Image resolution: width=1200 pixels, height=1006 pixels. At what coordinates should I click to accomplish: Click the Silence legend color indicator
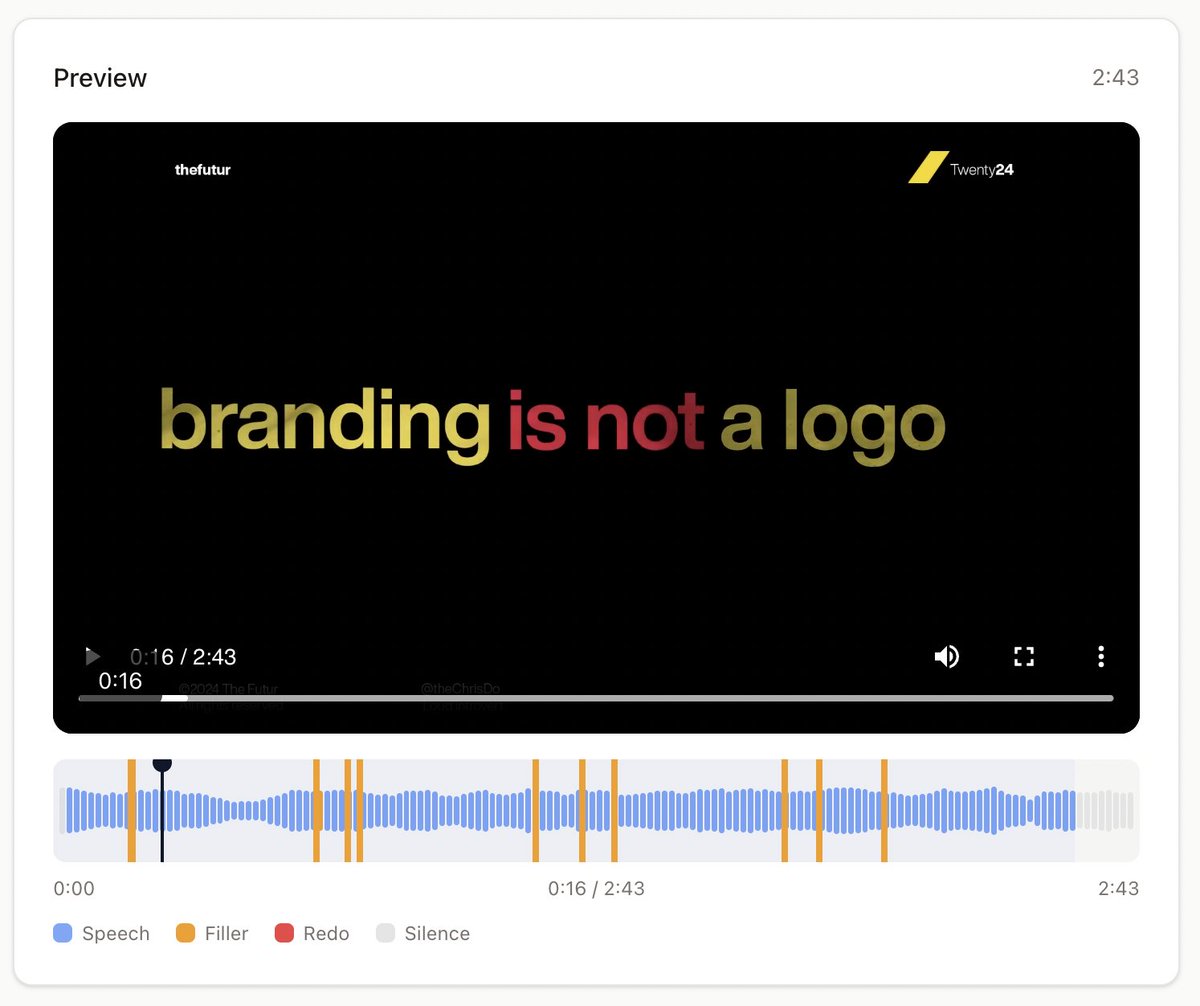tap(388, 932)
